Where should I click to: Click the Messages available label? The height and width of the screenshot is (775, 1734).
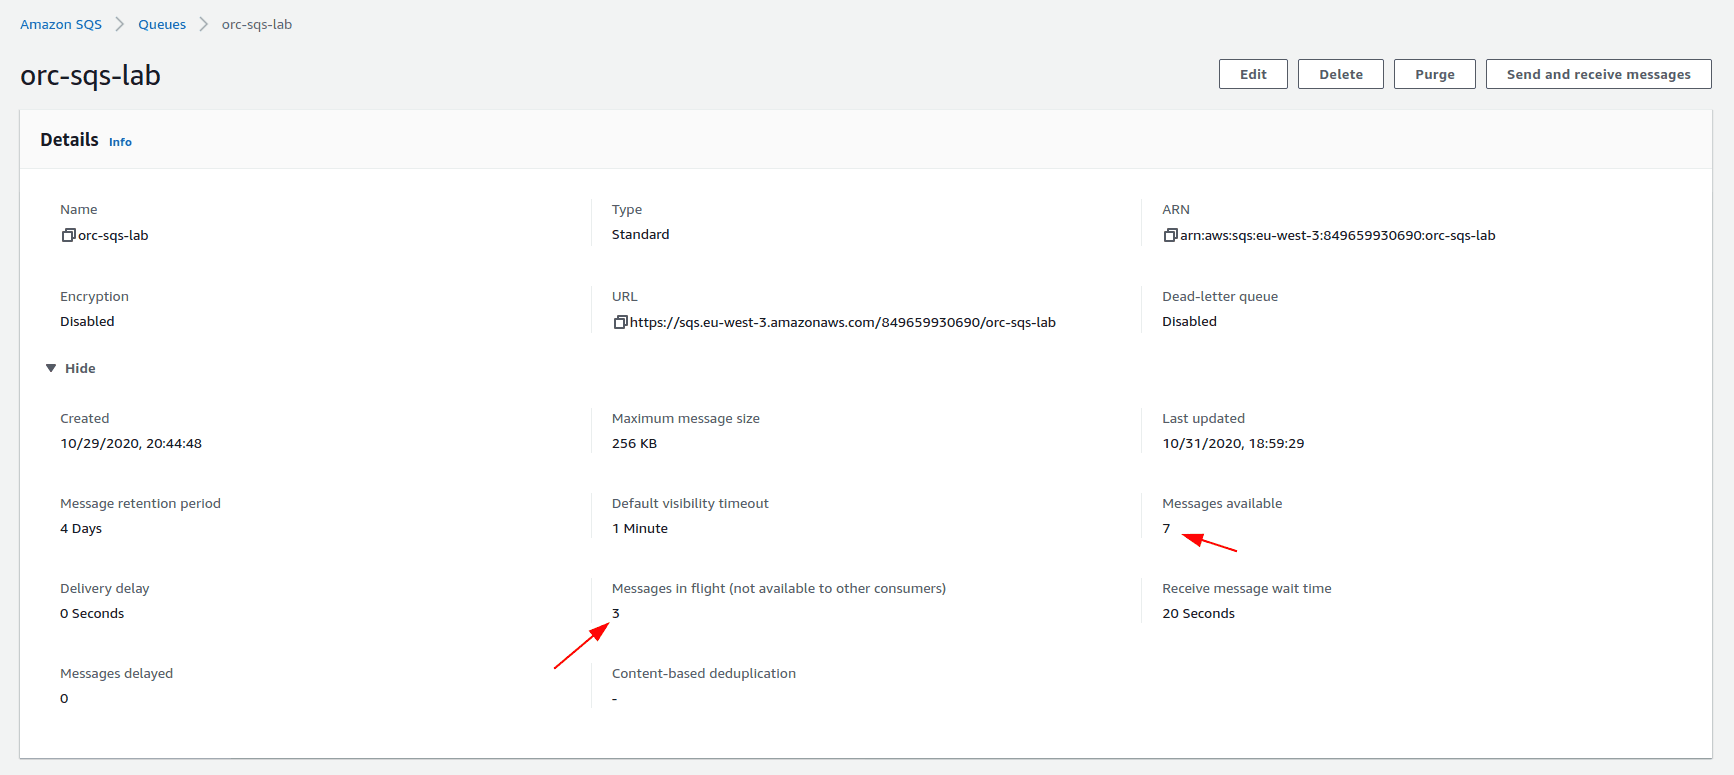point(1222,503)
